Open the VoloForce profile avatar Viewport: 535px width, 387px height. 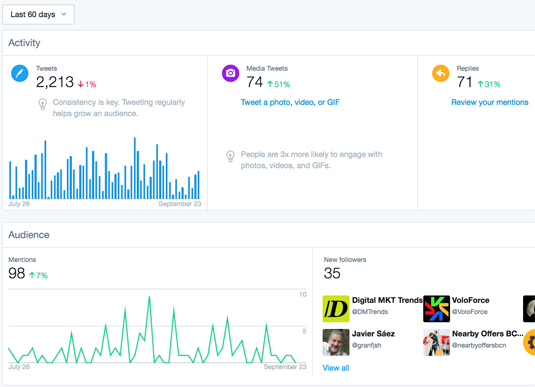coord(436,309)
